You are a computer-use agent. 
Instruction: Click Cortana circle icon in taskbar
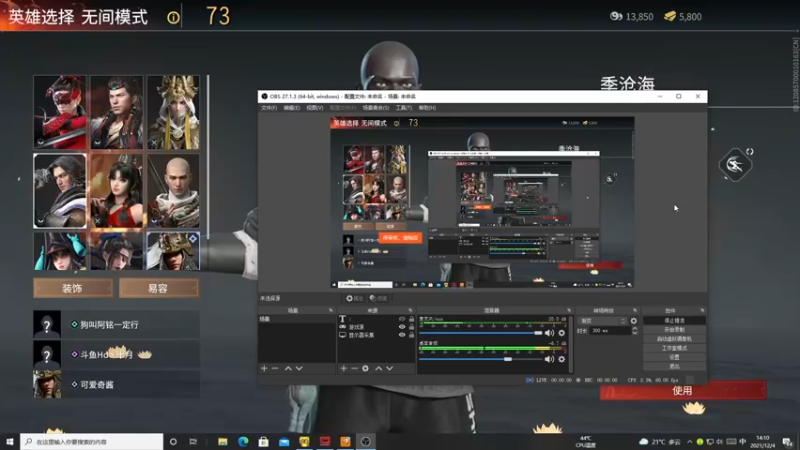tap(173, 441)
